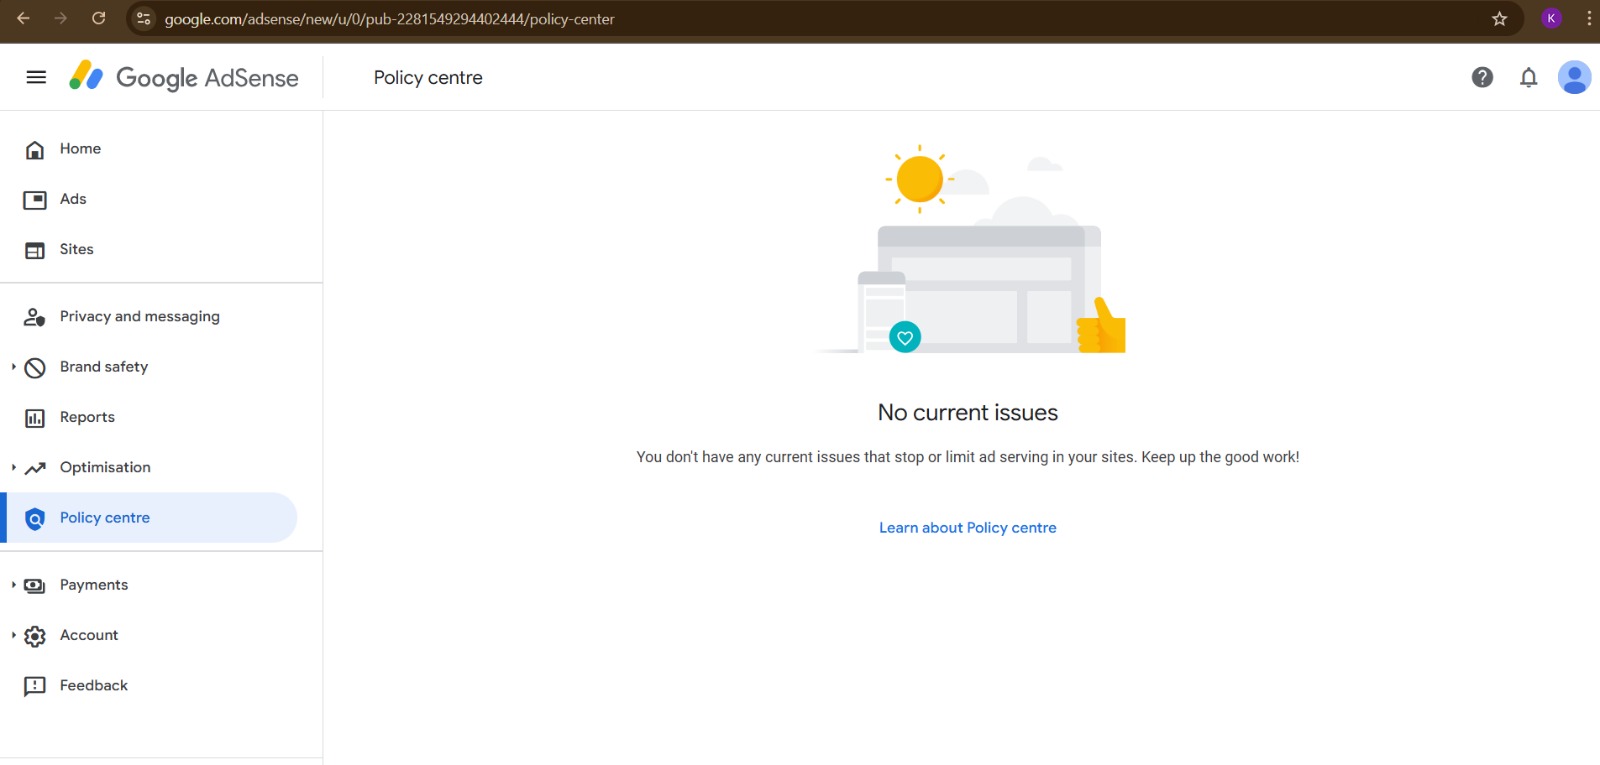
Task: Click the Feedback speech bubble icon
Action: (x=35, y=686)
